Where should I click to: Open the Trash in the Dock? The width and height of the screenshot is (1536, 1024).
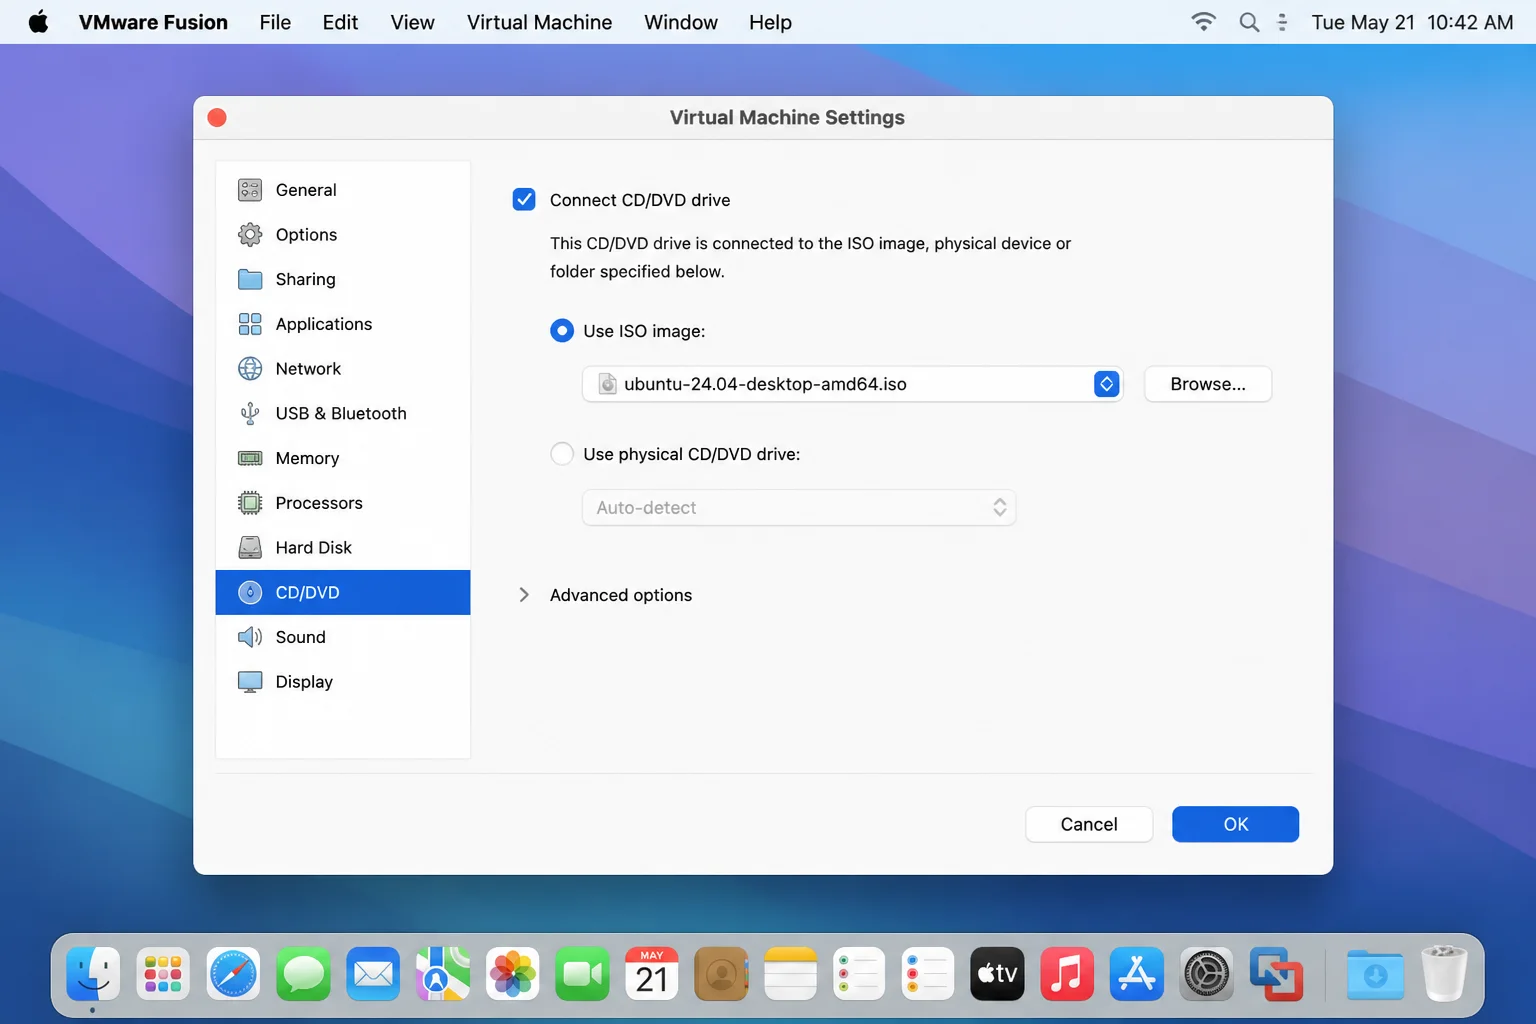1444,974
